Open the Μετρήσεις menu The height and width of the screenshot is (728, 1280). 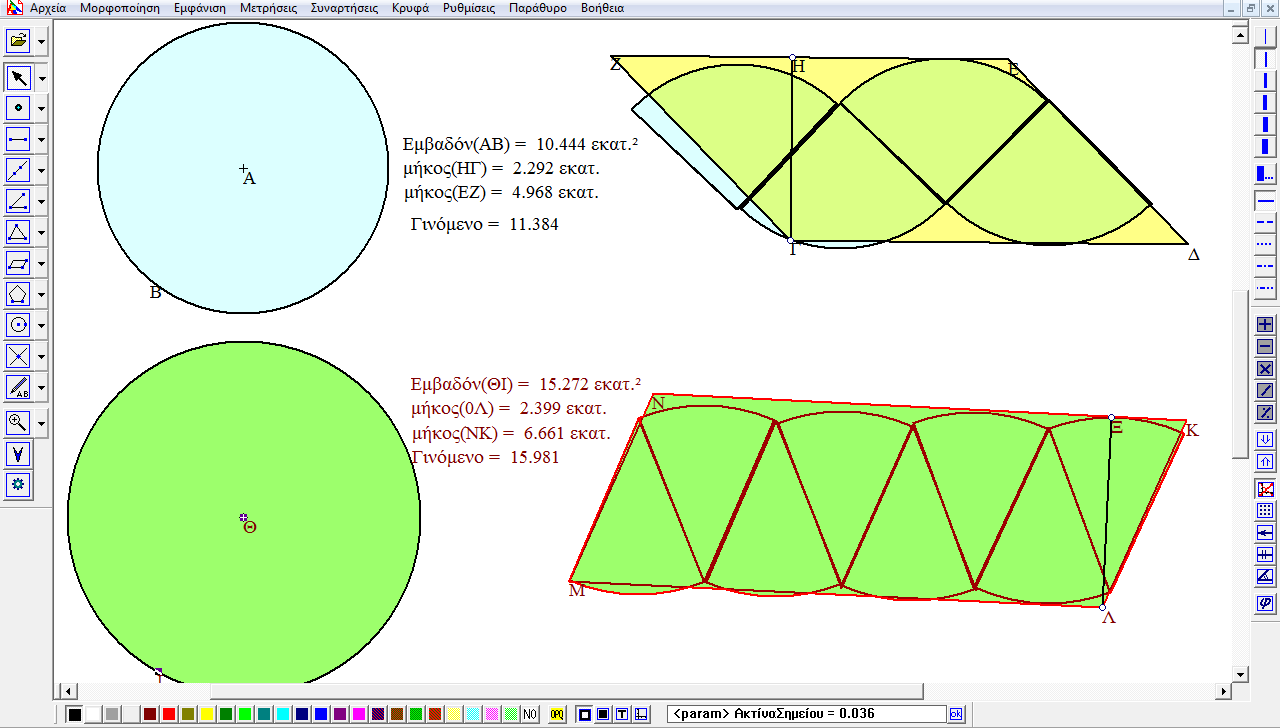(268, 8)
